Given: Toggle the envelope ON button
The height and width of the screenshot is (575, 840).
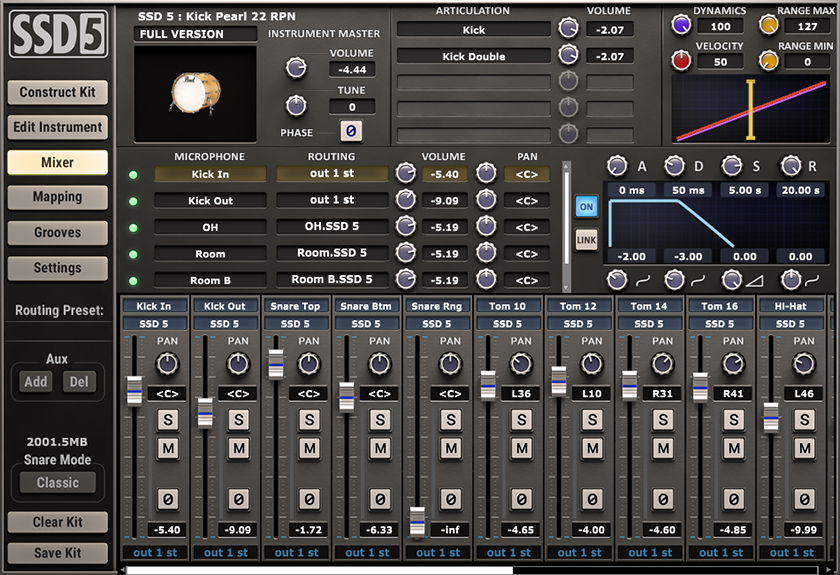Looking at the screenshot, I should tap(587, 206).
